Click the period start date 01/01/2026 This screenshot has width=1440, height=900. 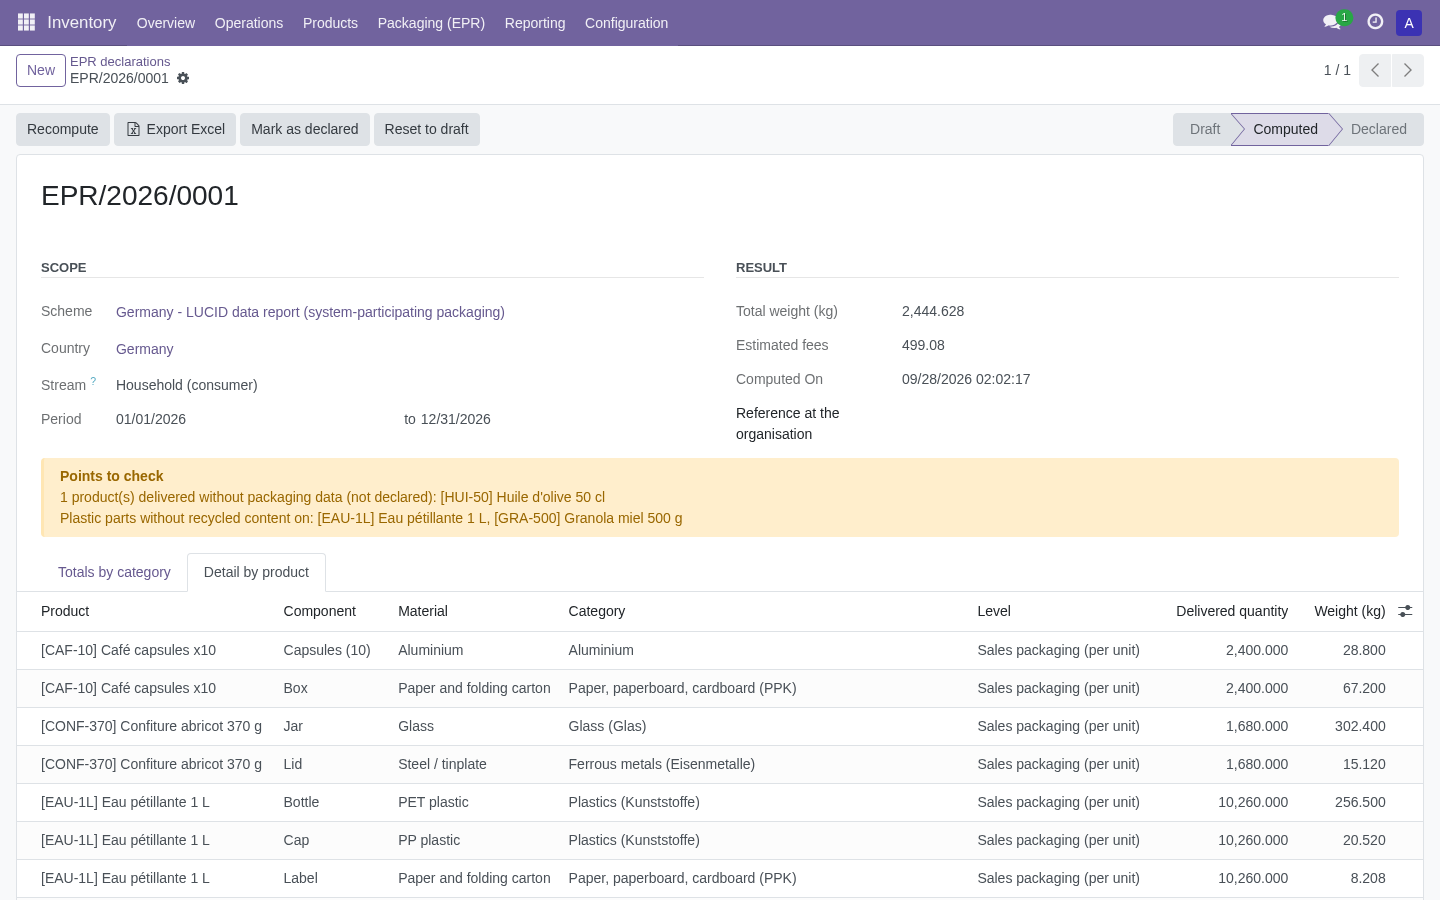point(151,419)
